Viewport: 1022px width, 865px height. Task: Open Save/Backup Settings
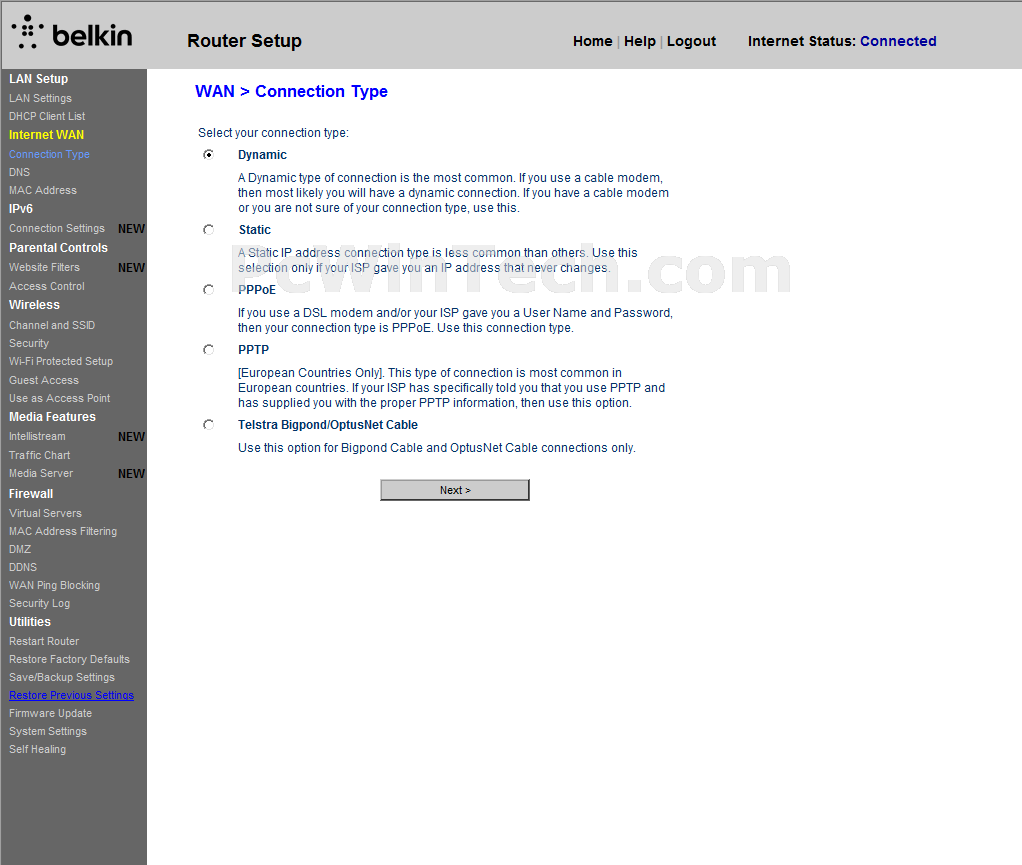click(x=62, y=677)
